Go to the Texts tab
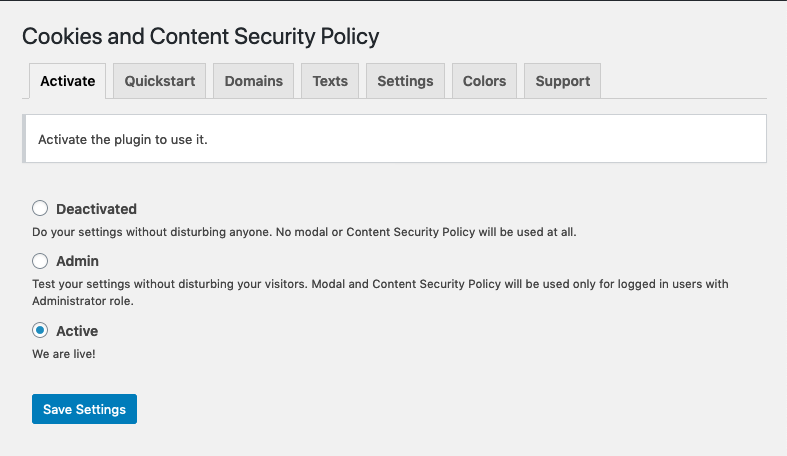The width and height of the screenshot is (787, 456). [330, 81]
